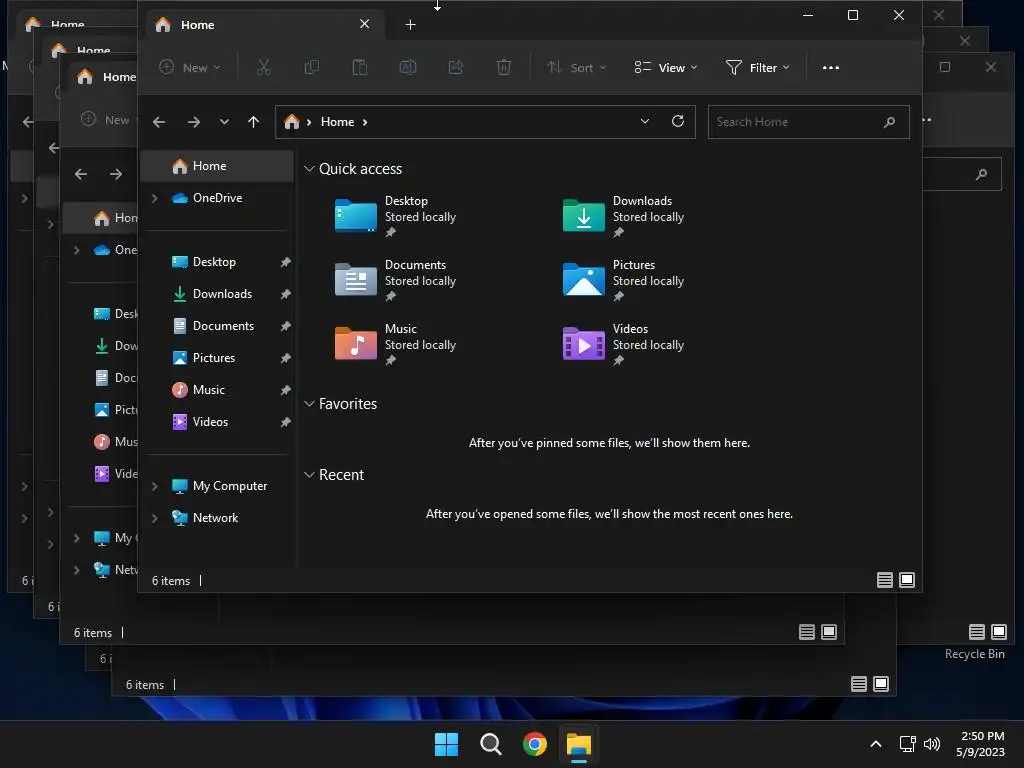
Task: Unpin Music via its sidebar pin icon
Action: click(x=285, y=390)
